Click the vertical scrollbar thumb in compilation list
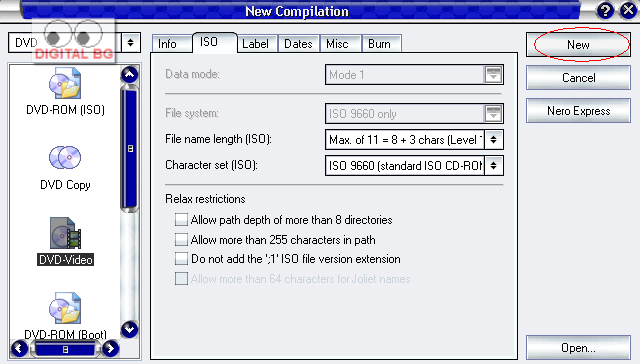The image size is (640, 364). (130, 149)
